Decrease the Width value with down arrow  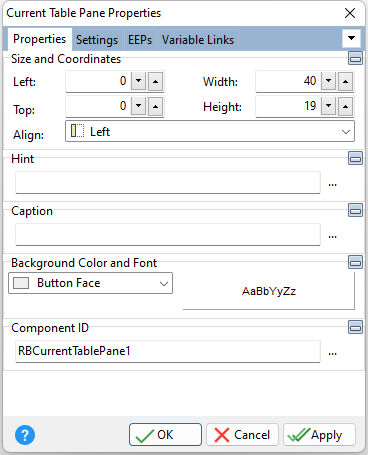pyautogui.click(x=329, y=81)
